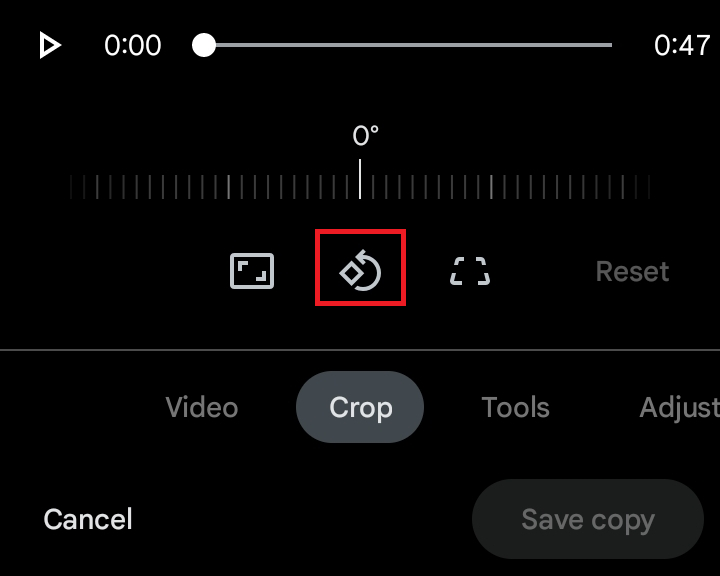Select the dashed-corner perspective crop icon
720x576 pixels.
click(x=470, y=271)
